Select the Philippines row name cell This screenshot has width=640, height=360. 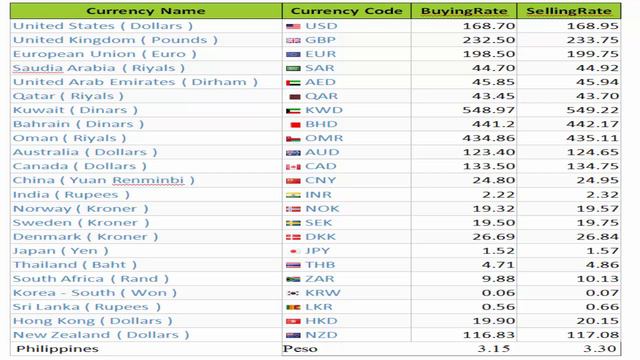[x=146, y=349]
